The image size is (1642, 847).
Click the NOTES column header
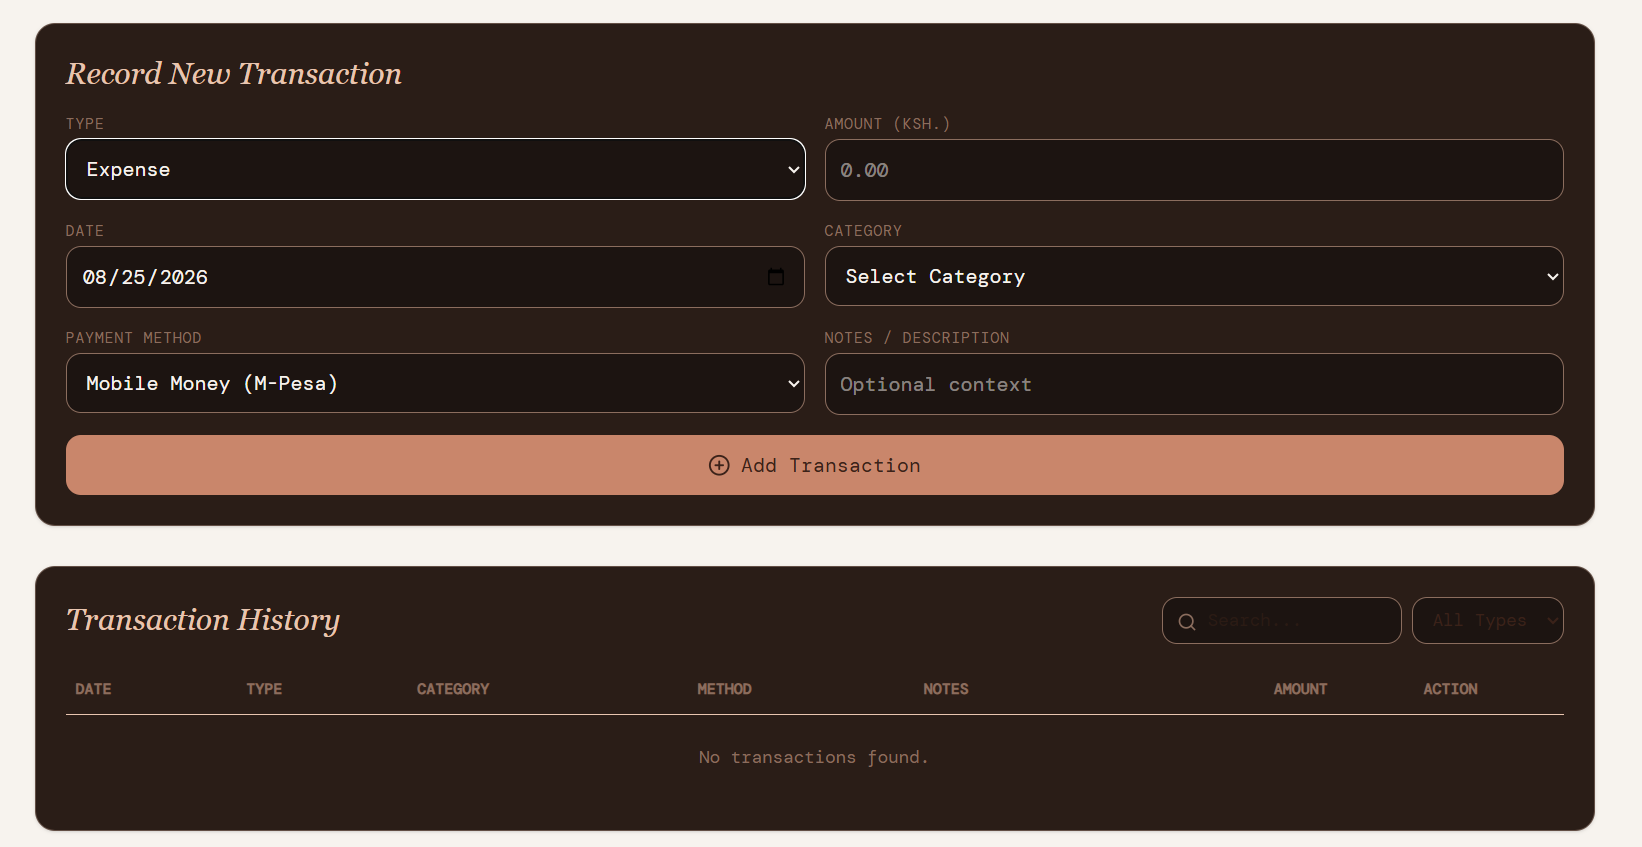tap(946, 689)
